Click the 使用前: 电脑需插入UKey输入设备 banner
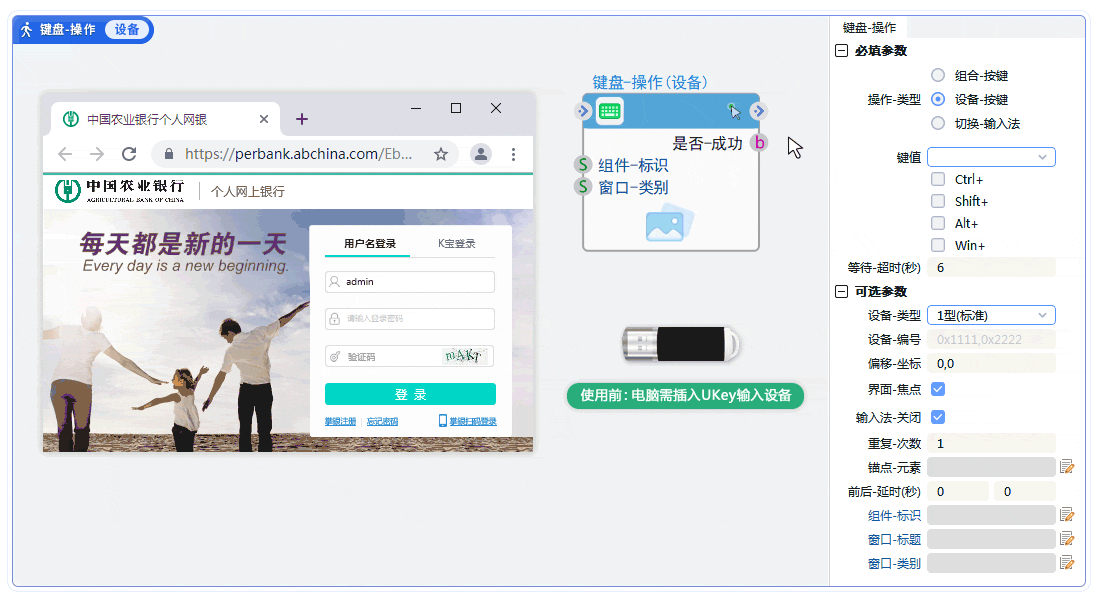The image size is (1101, 598). (685, 395)
